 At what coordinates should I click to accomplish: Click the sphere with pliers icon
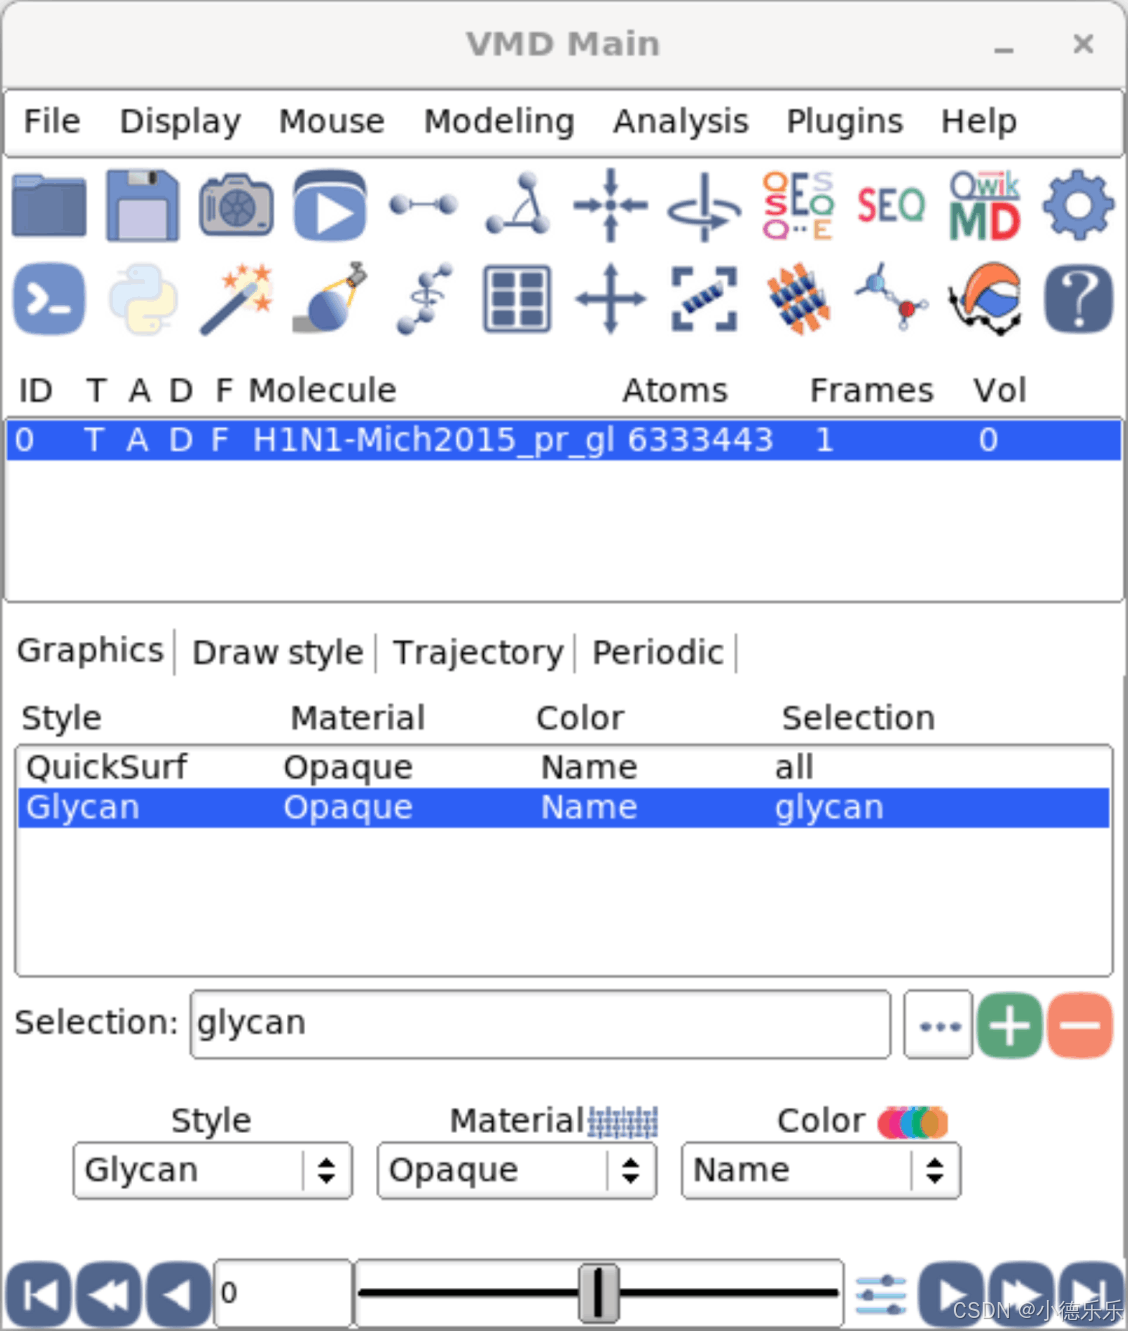click(330, 299)
